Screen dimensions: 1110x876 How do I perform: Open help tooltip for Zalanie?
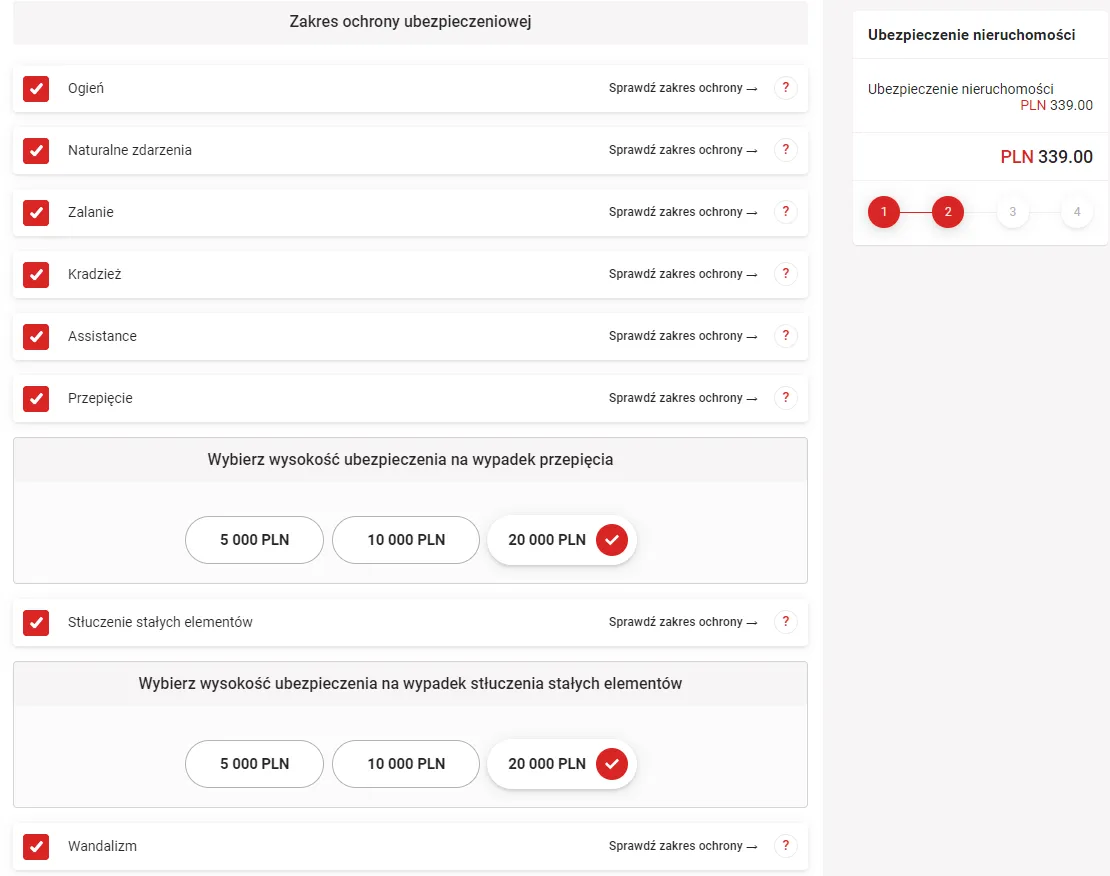pos(786,211)
